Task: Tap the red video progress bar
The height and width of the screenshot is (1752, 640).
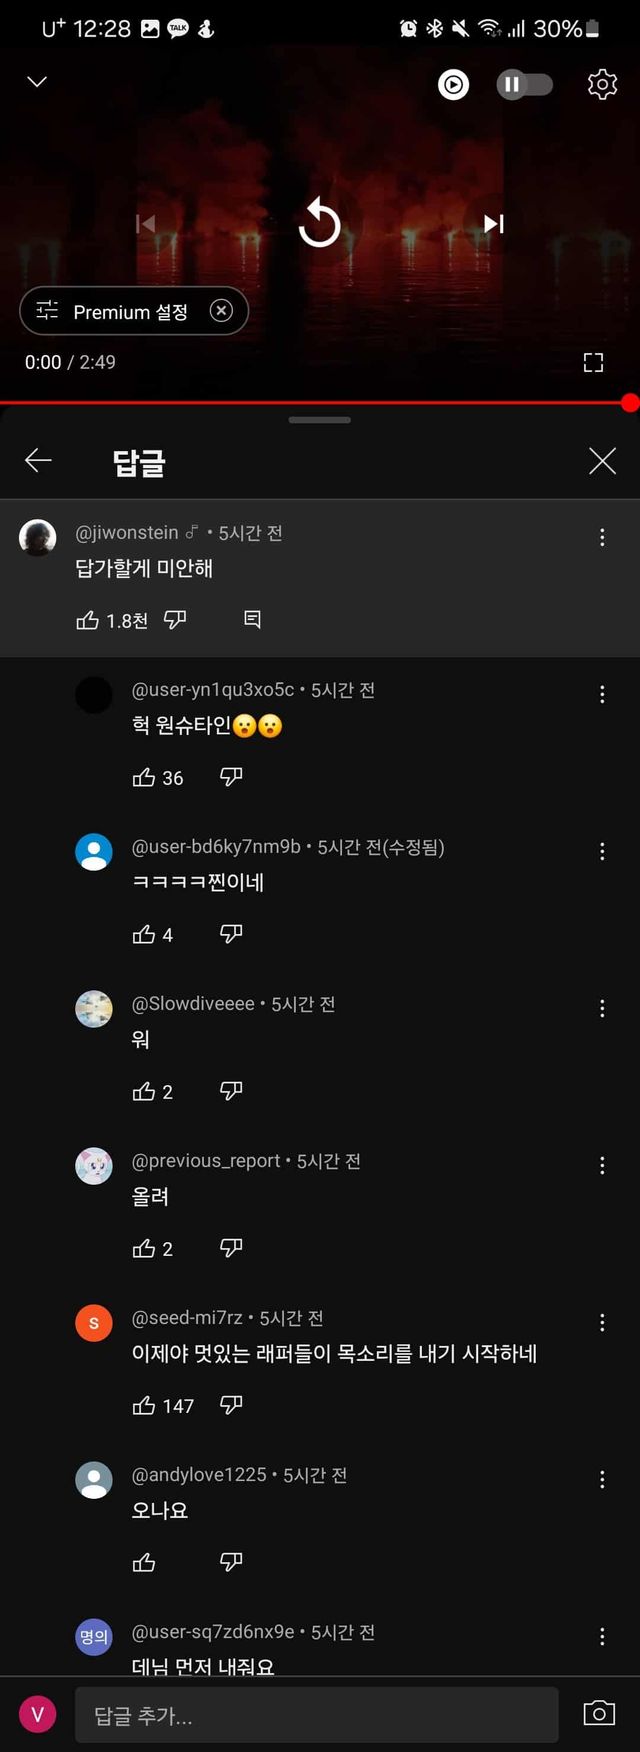Action: tap(320, 402)
